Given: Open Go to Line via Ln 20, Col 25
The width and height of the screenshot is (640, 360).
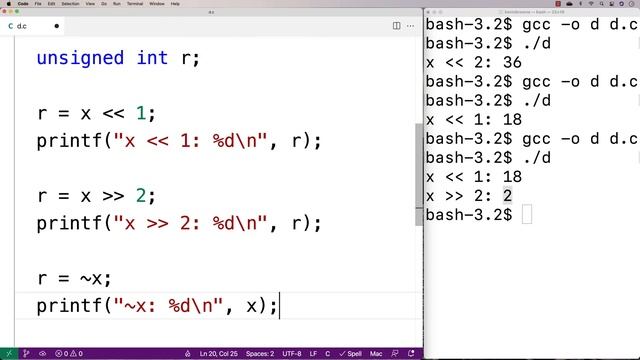Looking at the screenshot, I should coord(218,353).
